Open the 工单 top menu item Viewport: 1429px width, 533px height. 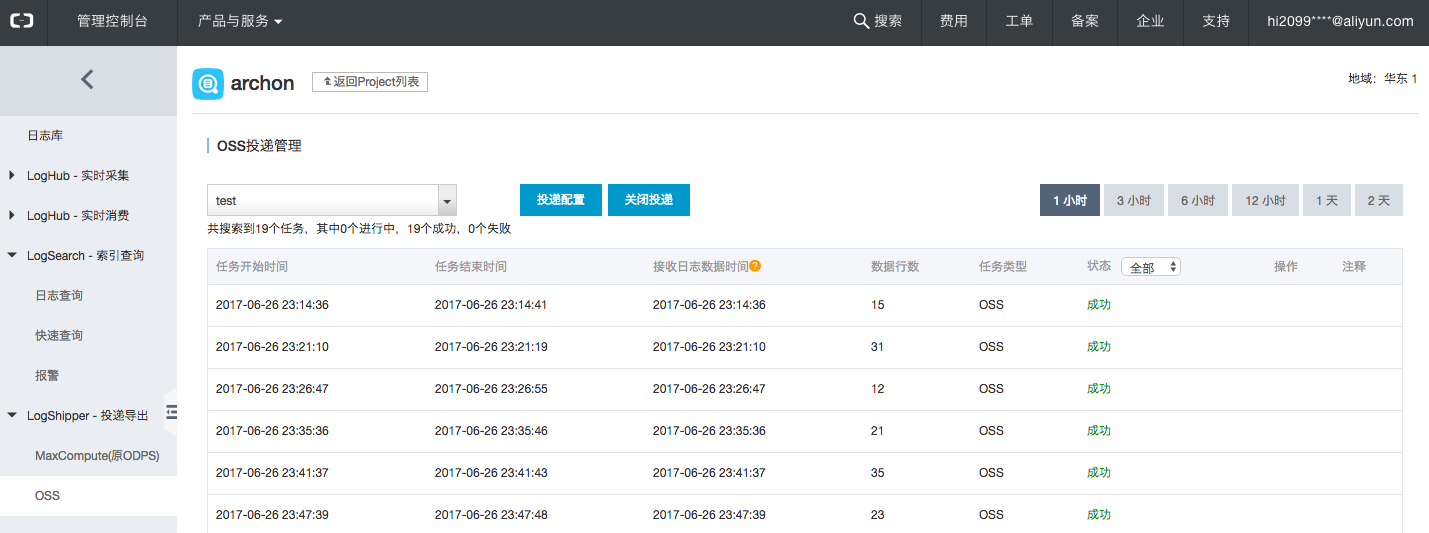(1019, 21)
